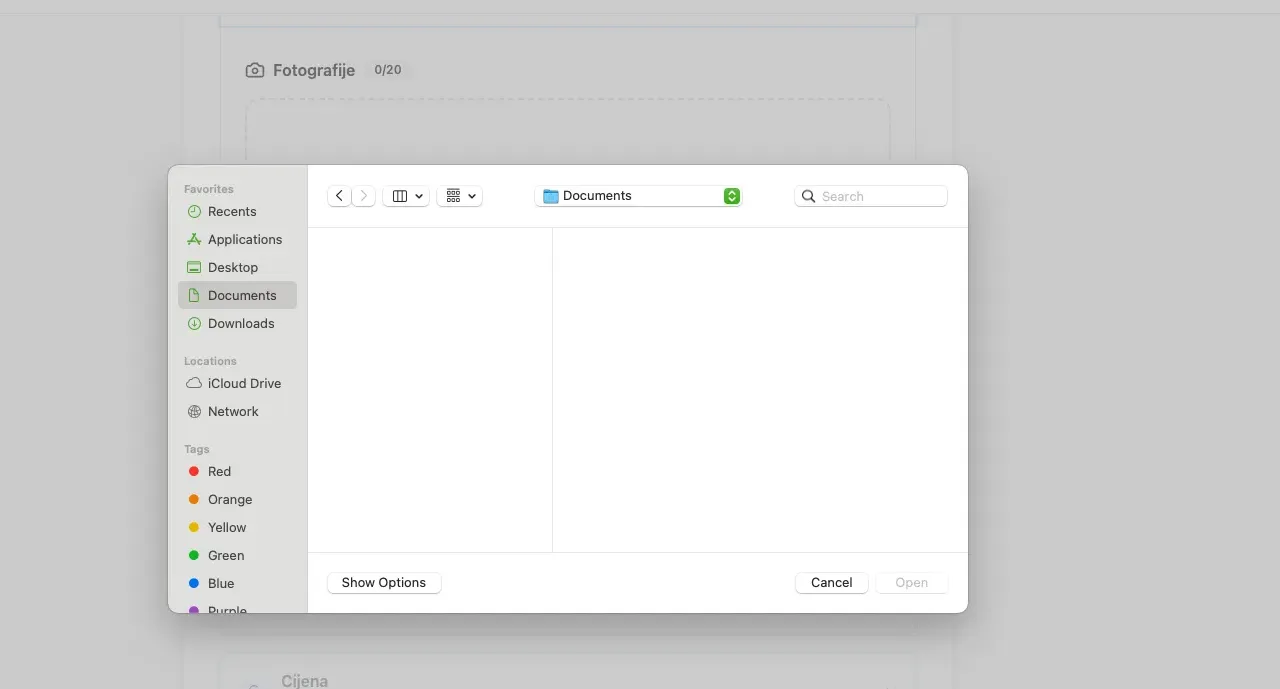Go to the Downloads folder
This screenshot has height=689, width=1280.
[x=240, y=324]
